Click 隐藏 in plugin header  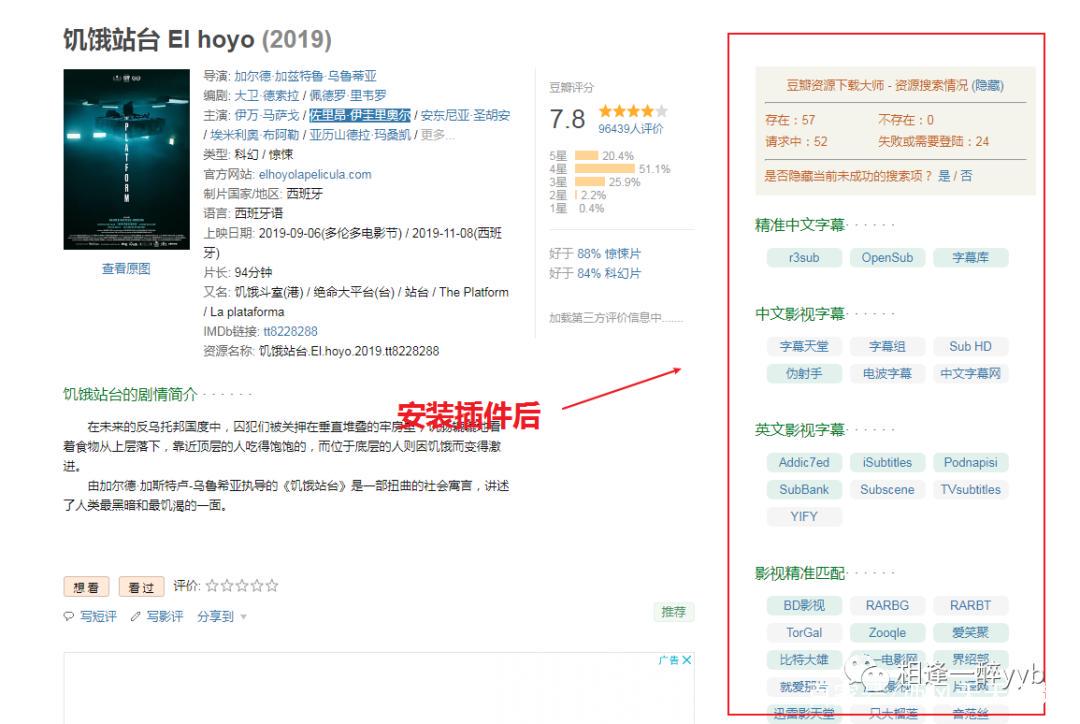point(987,85)
